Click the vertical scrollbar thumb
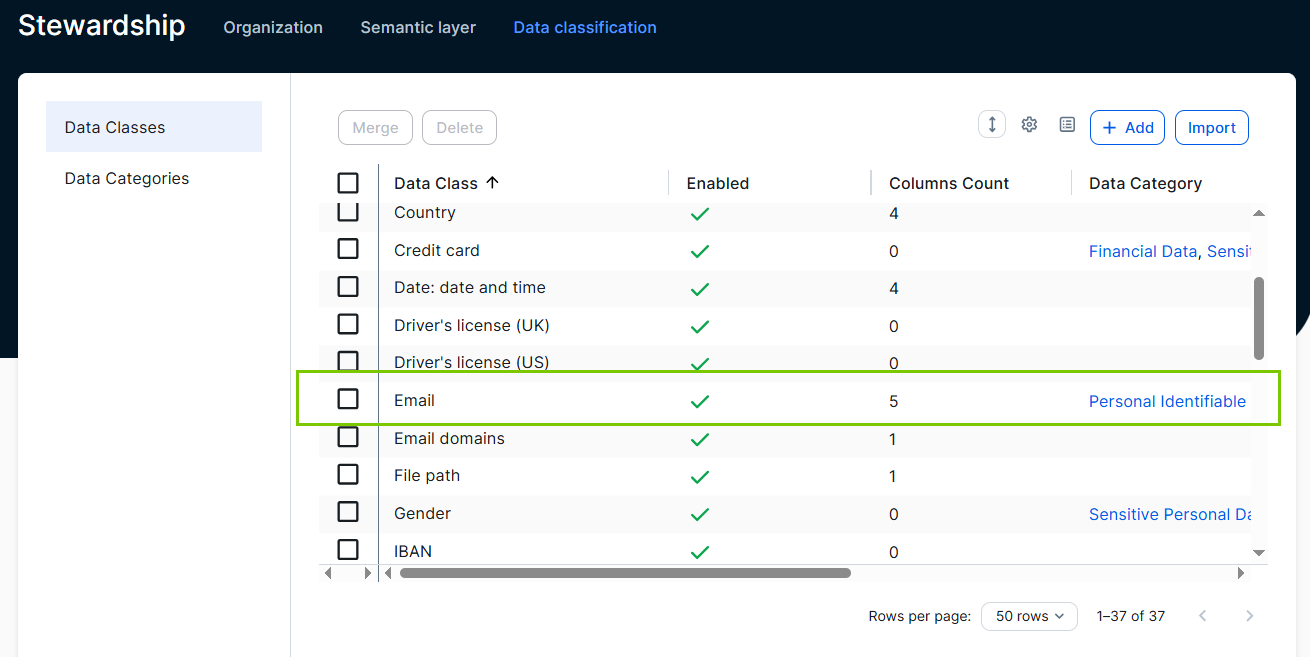This screenshot has height=657, width=1310. [1259, 318]
